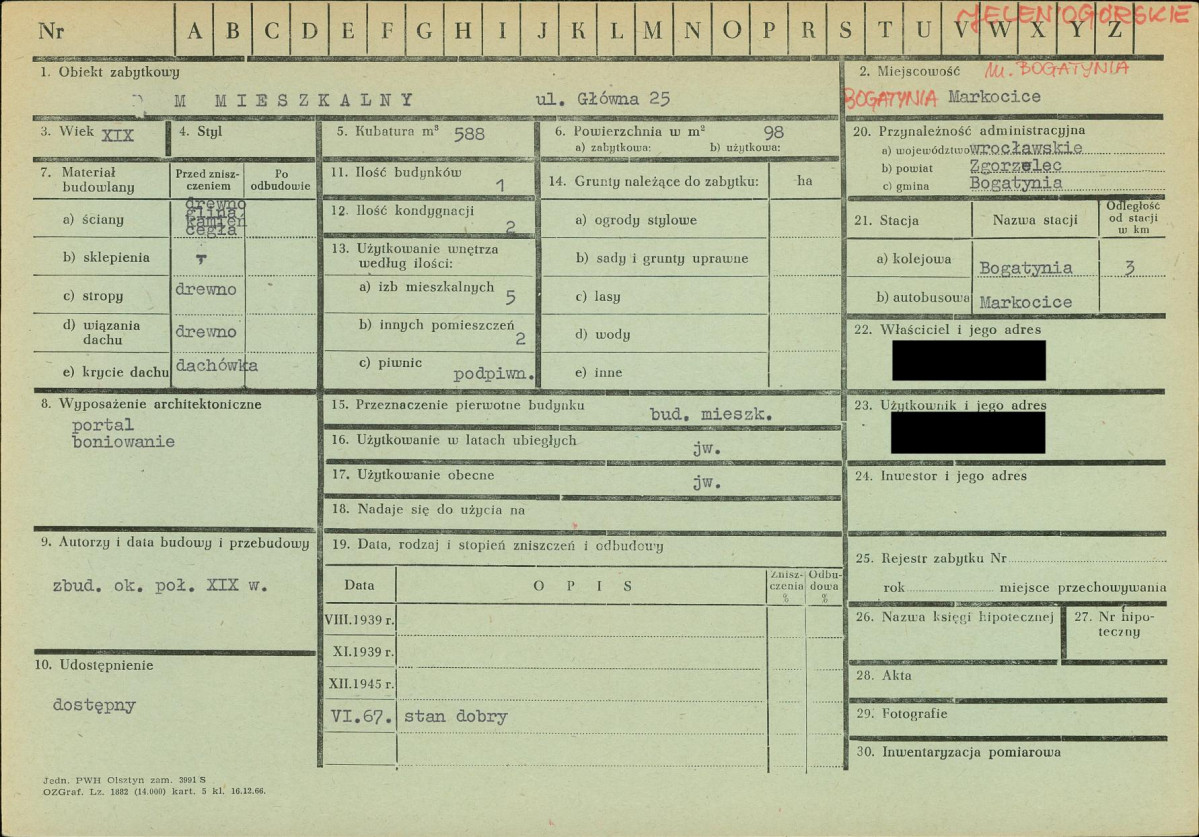1199x837 pixels.
Task: Click the Bogatynia railway station name
Action: coord(1025,268)
